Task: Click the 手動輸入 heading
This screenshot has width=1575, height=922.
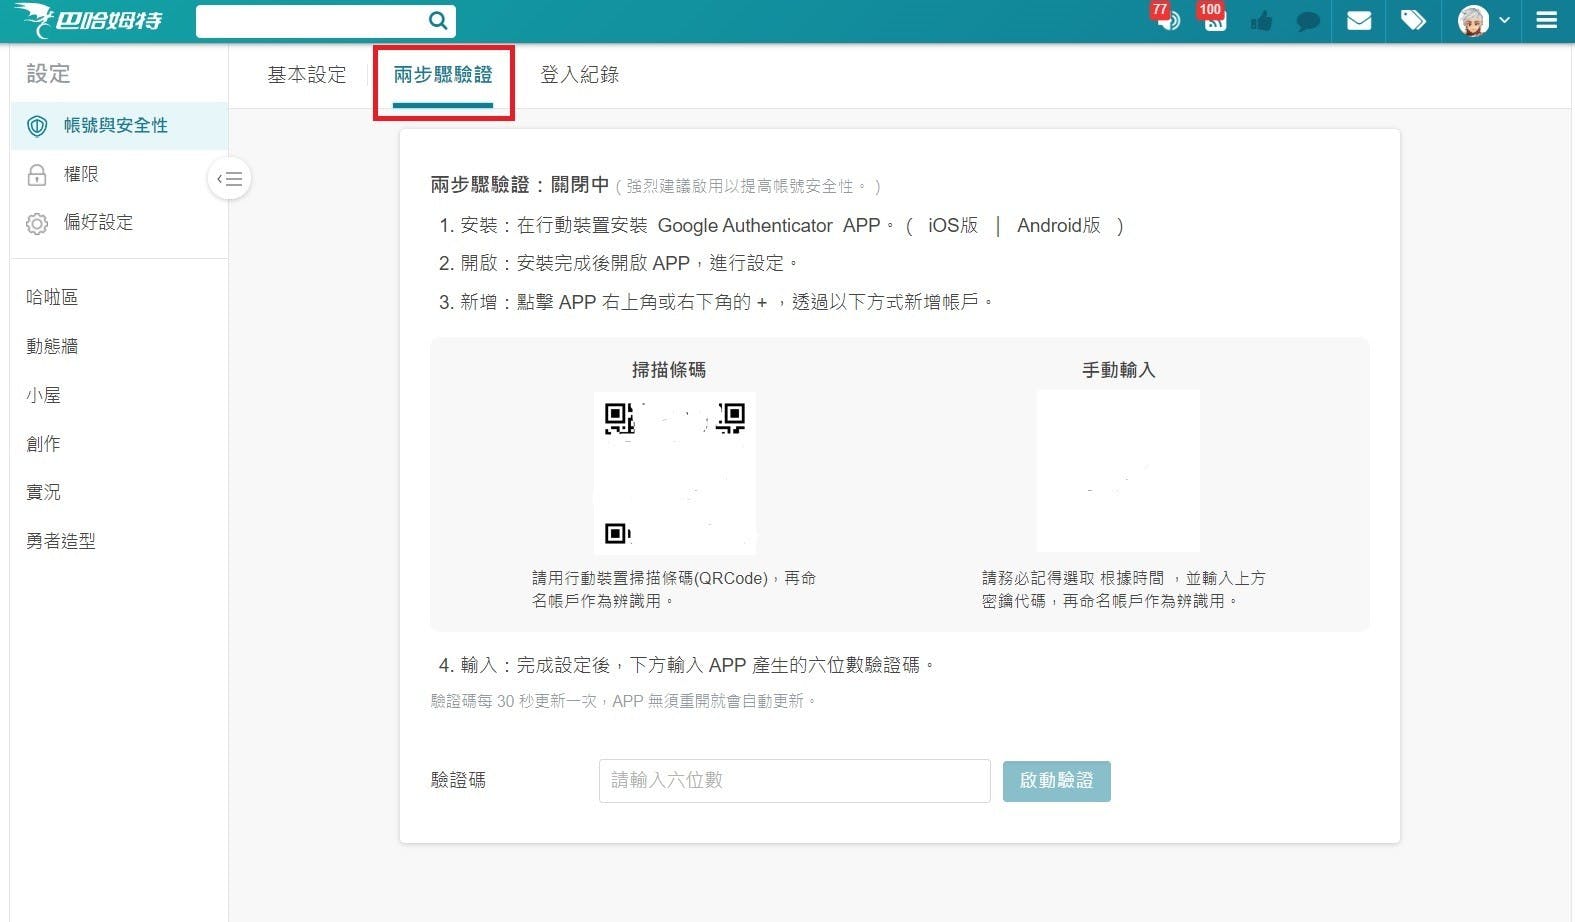Action: [x=1119, y=370]
